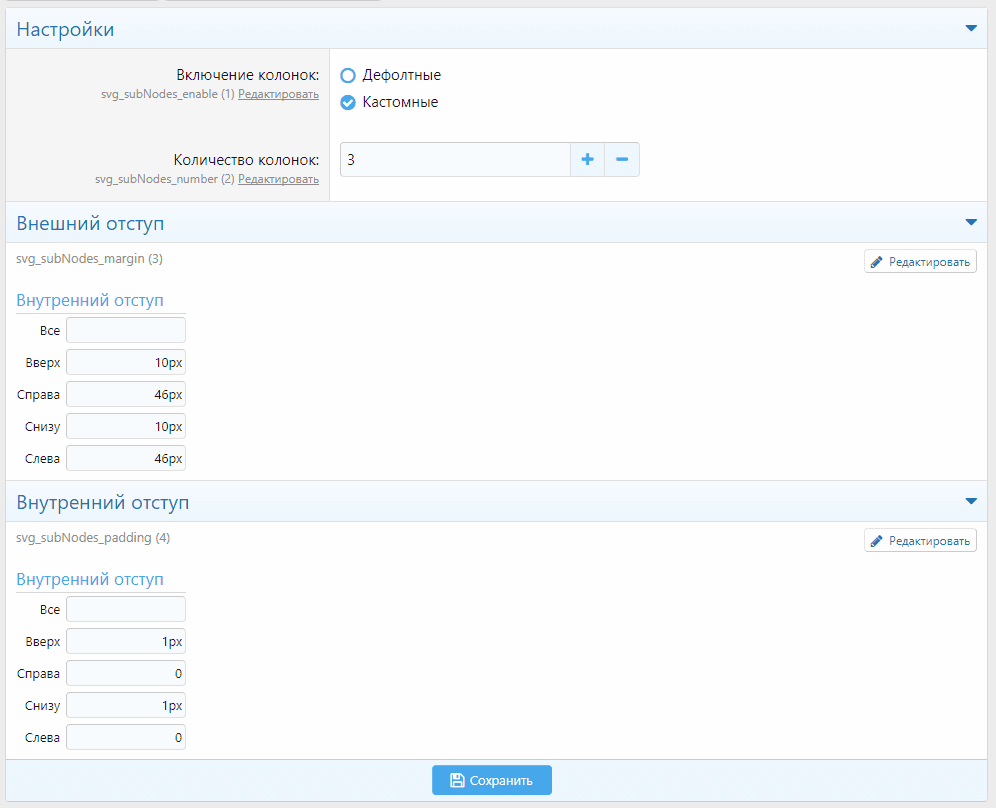Open Редактировать link under svg_subNodes_number

(278, 179)
